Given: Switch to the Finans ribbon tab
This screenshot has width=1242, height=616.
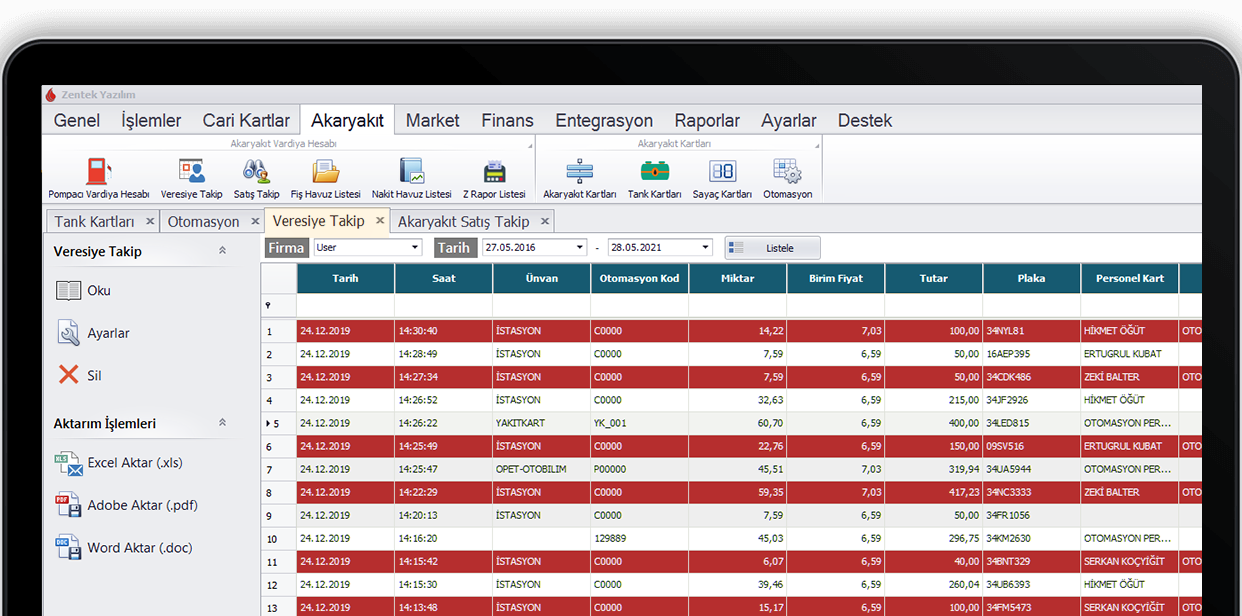Looking at the screenshot, I should (507, 120).
